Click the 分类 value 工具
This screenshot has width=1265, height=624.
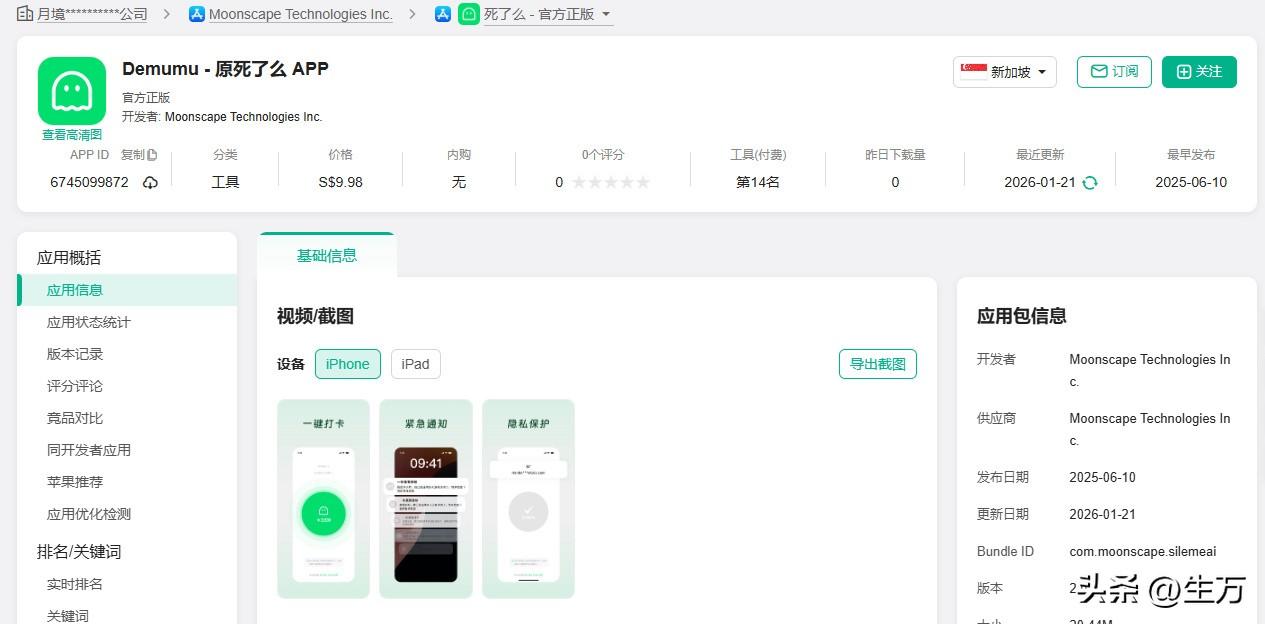coord(225,182)
